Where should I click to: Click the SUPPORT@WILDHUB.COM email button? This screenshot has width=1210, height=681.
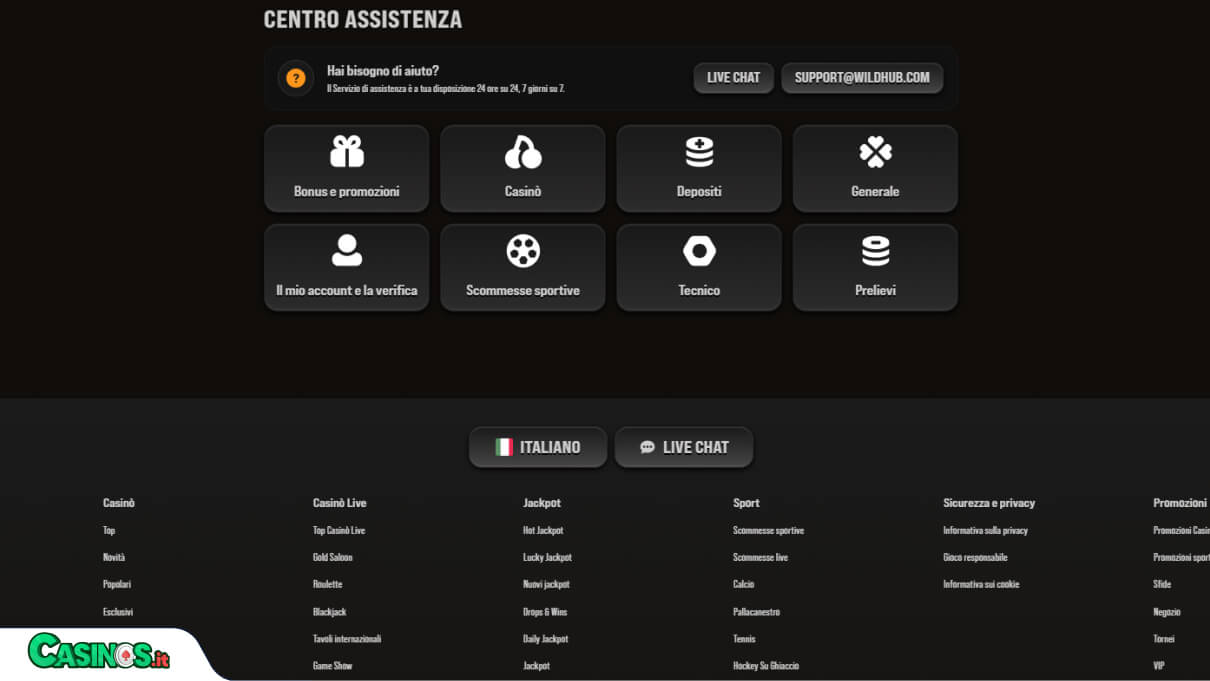(x=862, y=78)
